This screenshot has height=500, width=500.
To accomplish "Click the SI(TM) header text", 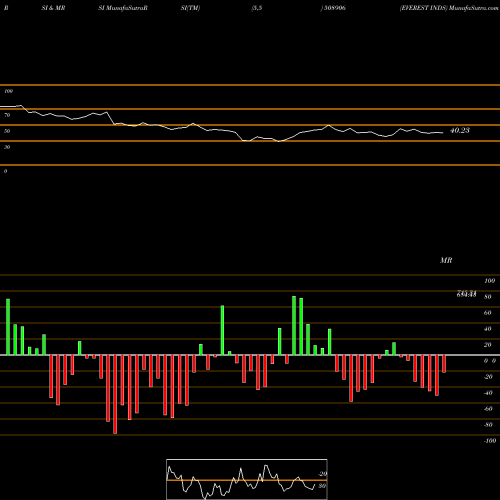I will (190, 8).
